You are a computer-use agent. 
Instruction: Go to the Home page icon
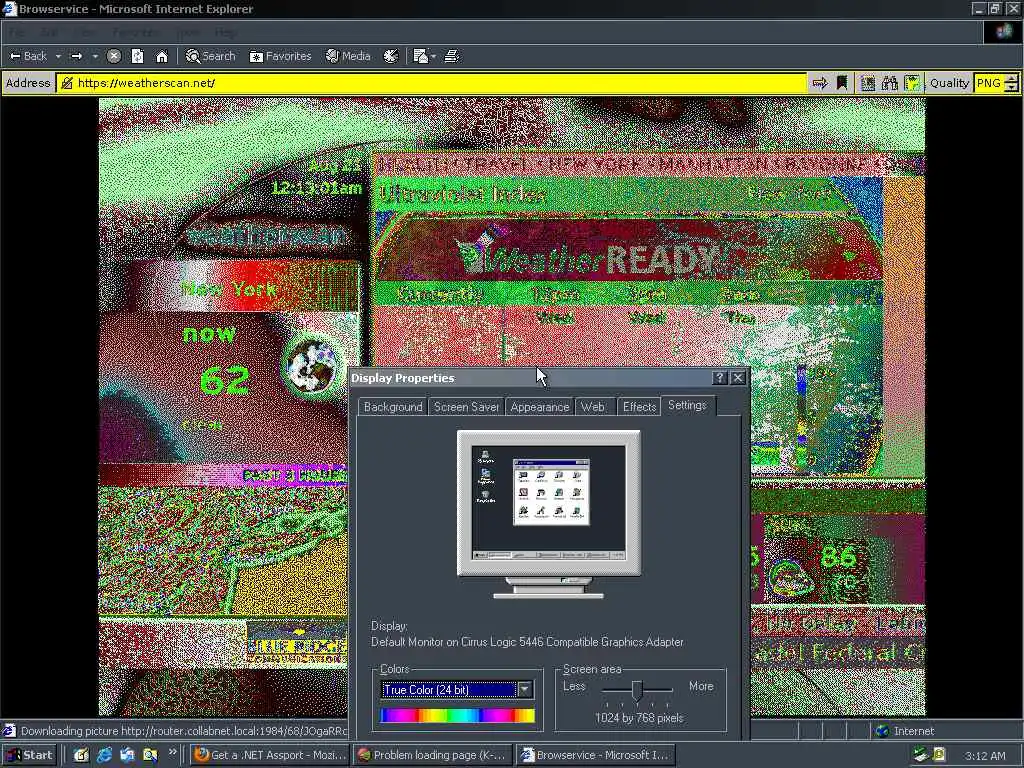[x=162, y=56]
